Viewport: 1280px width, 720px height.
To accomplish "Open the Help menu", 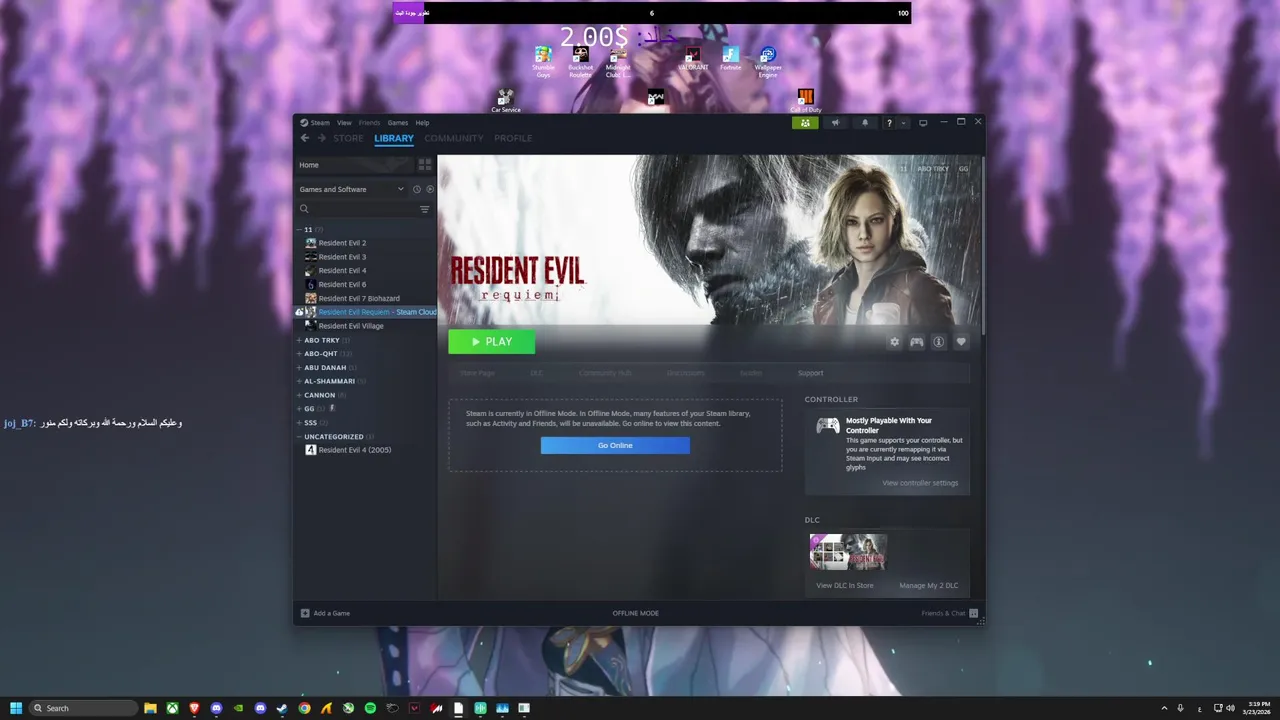I will (x=422, y=123).
